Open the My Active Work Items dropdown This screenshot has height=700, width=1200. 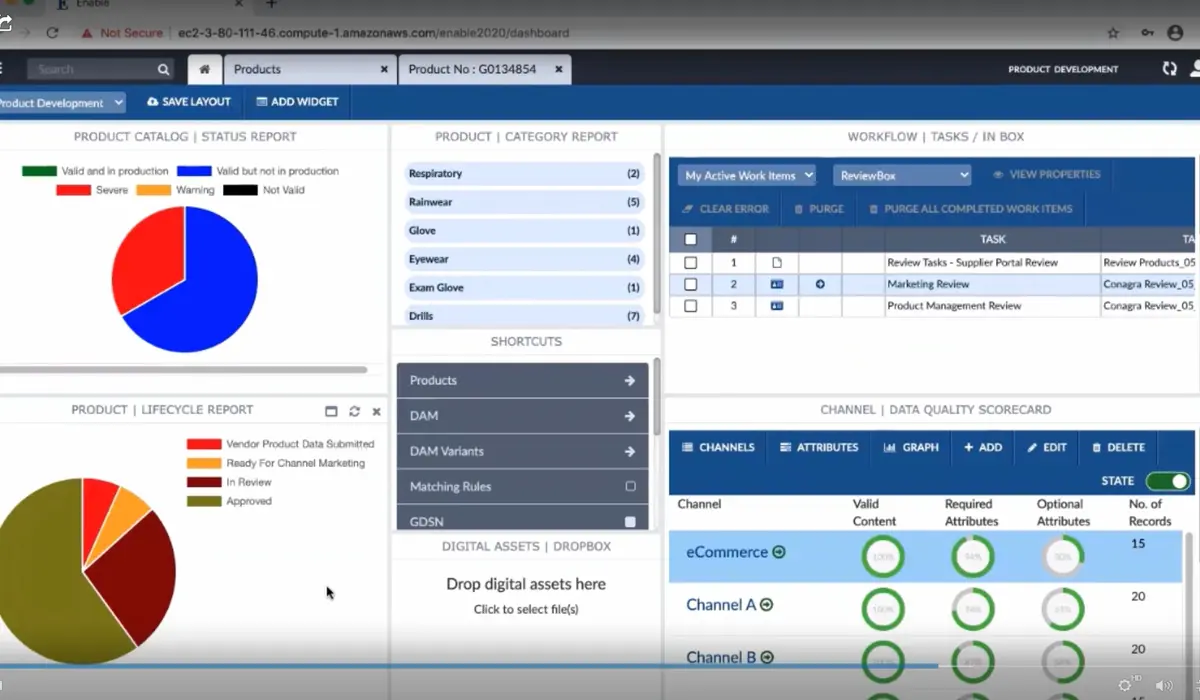coord(747,175)
